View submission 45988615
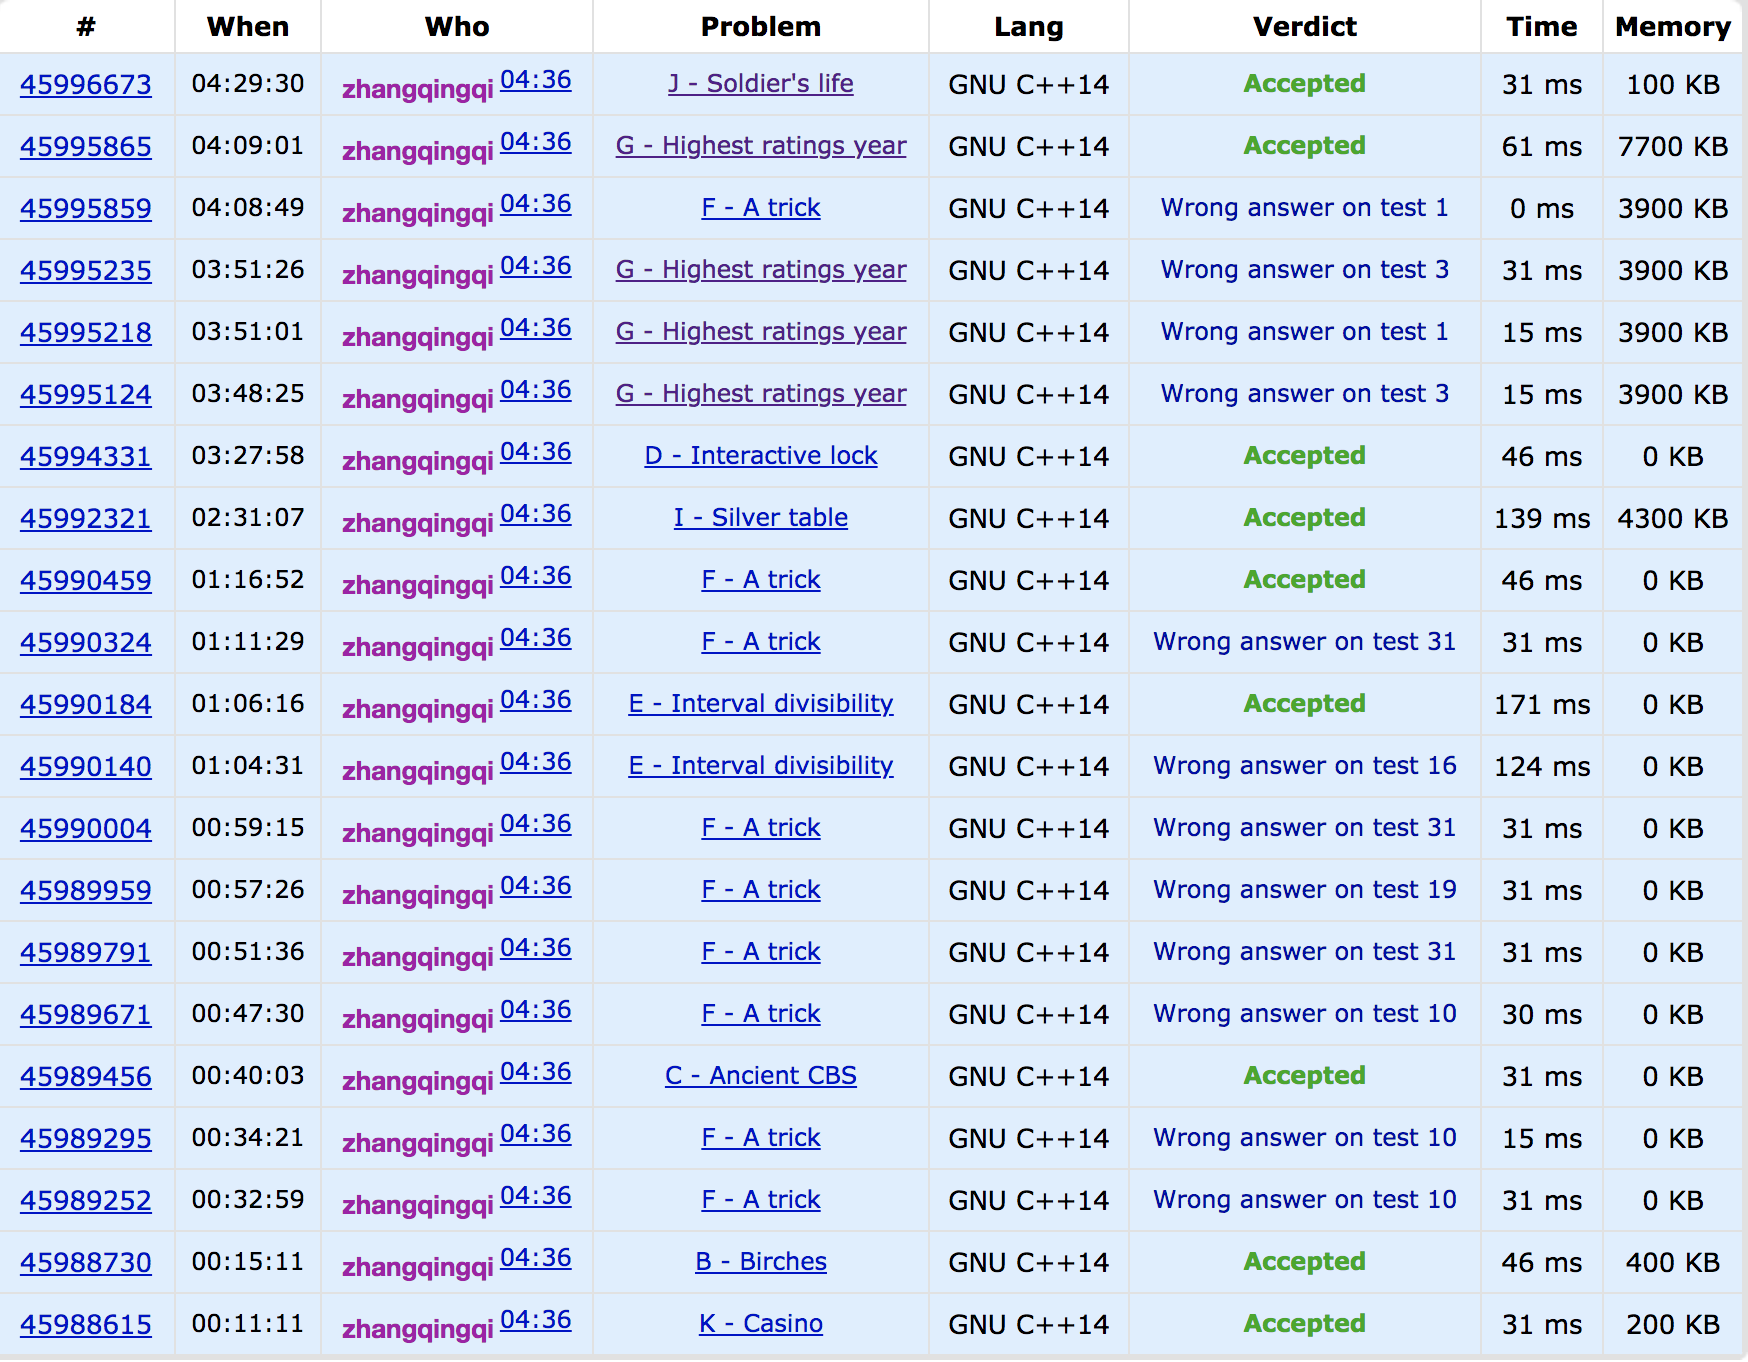The image size is (1748, 1362). pos(86,1325)
